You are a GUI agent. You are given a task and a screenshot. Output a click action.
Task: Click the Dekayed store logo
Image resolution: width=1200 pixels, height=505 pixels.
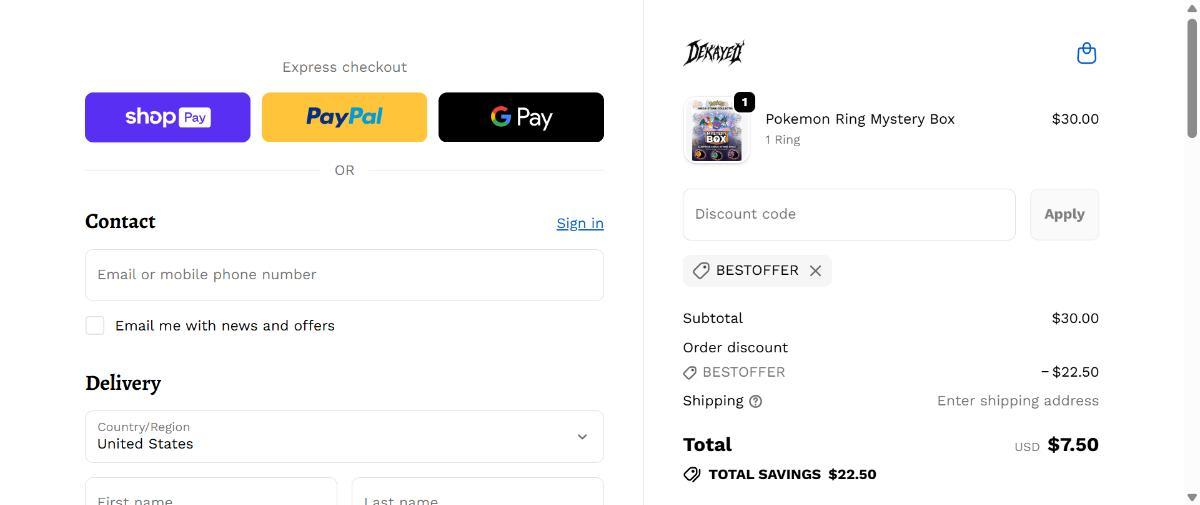(713, 53)
